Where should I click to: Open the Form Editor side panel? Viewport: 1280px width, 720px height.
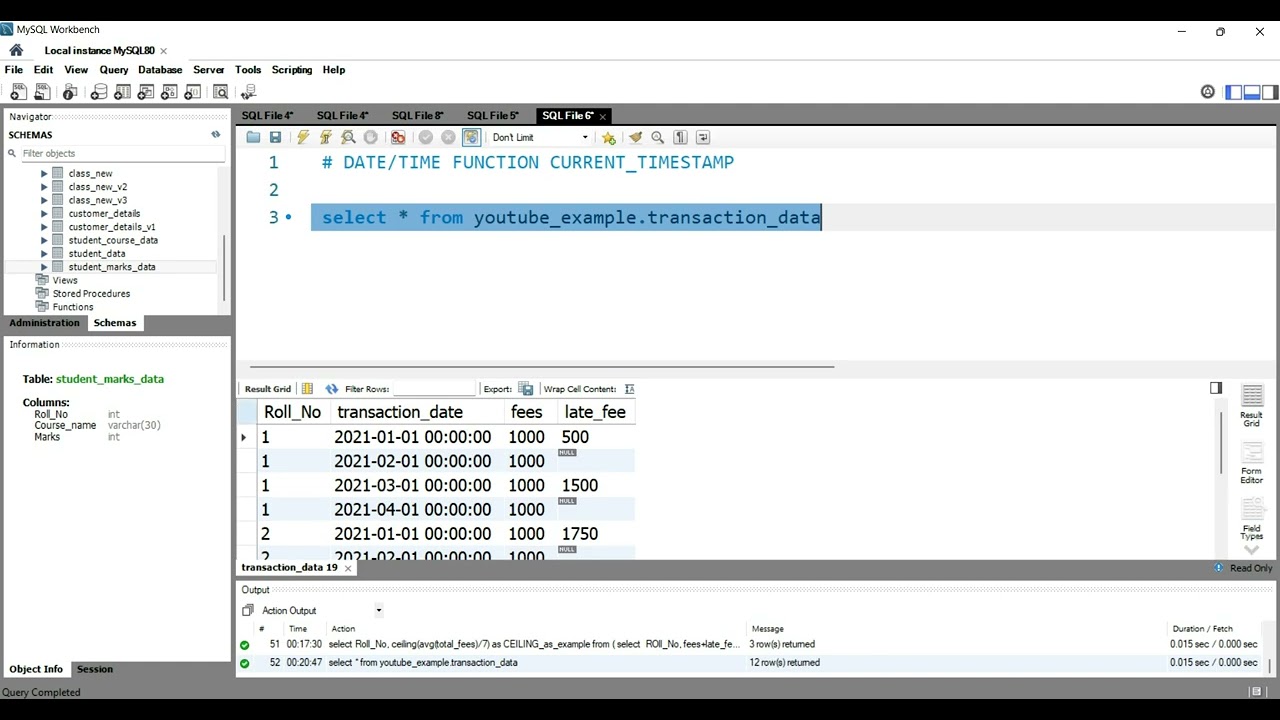point(1252,462)
